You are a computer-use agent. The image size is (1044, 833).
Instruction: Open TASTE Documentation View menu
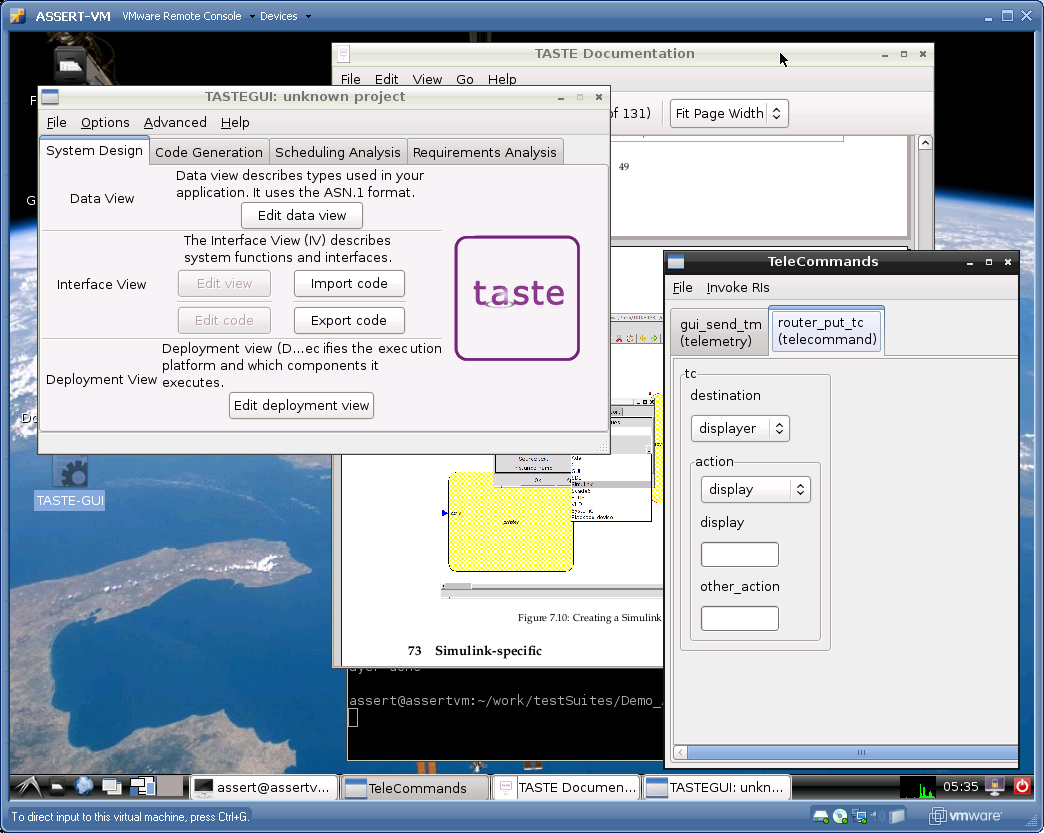(x=427, y=79)
